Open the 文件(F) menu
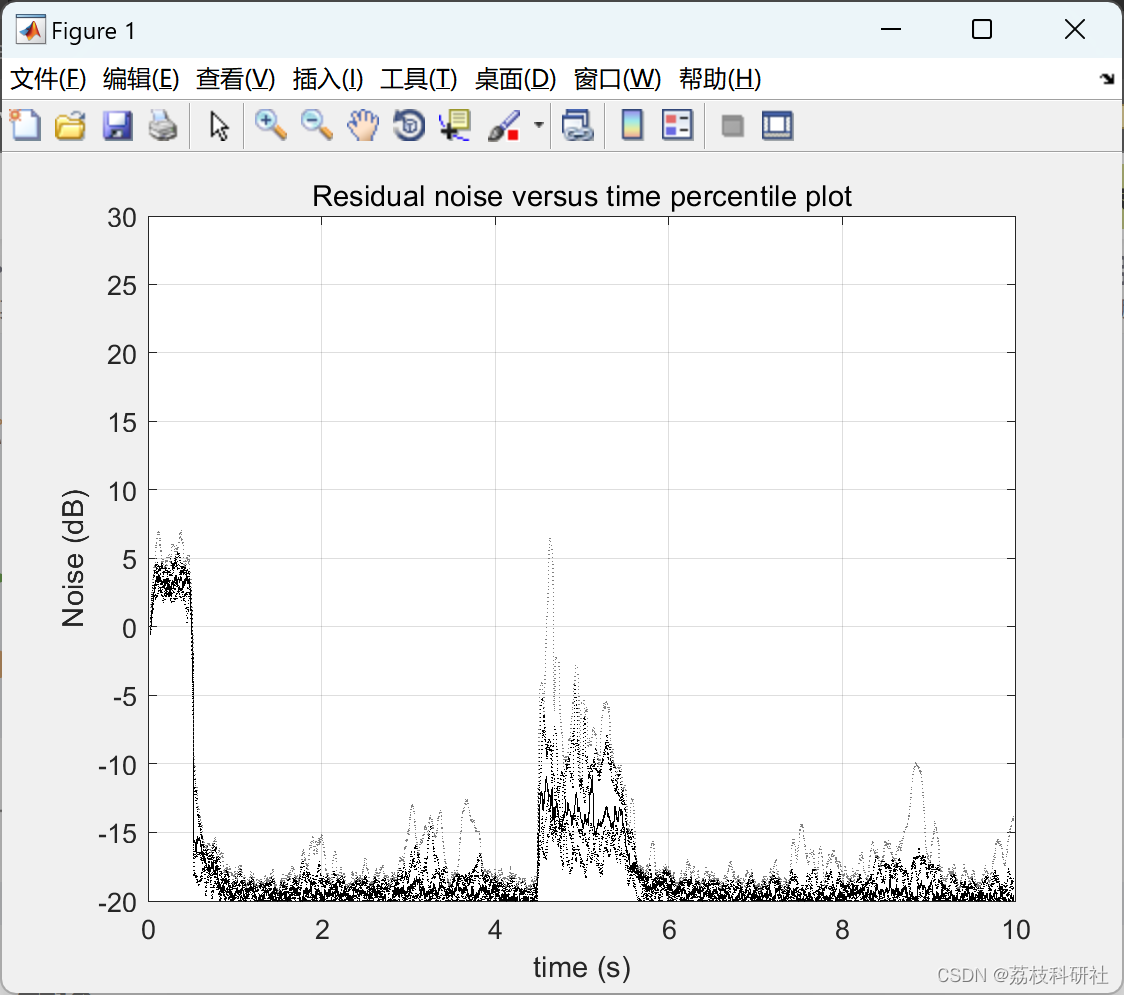This screenshot has width=1124, height=995. 47,79
